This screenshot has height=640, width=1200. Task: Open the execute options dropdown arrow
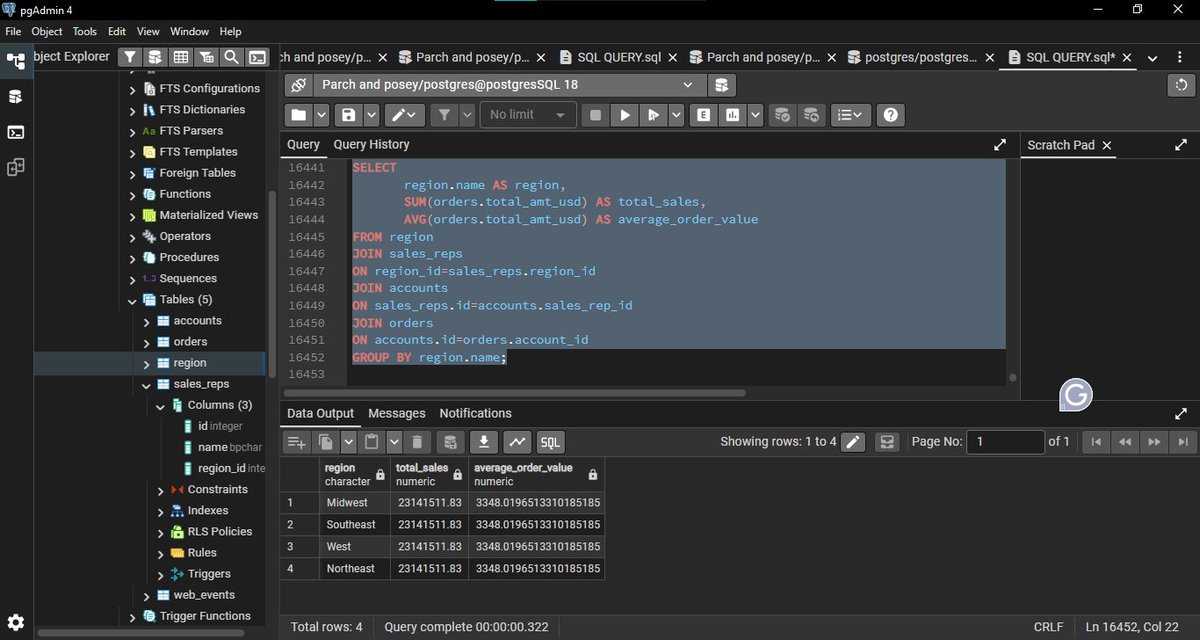point(677,115)
